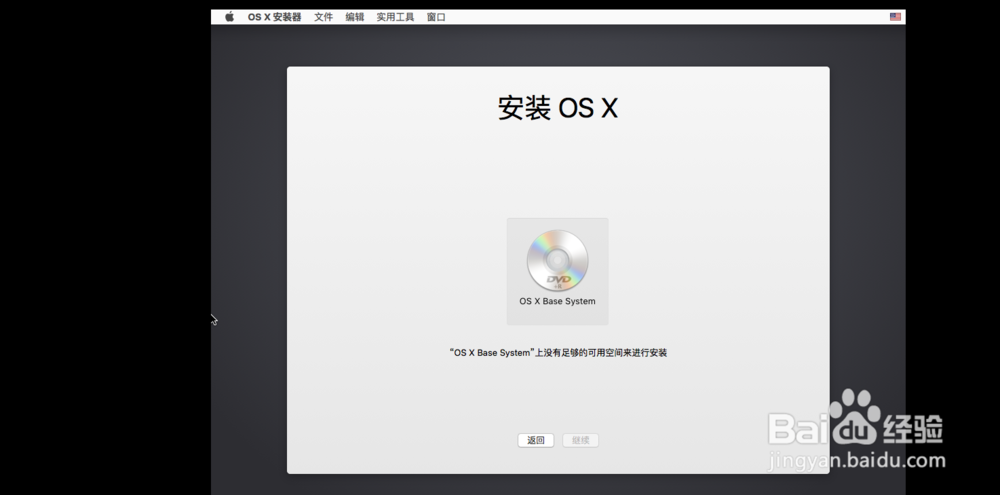The height and width of the screenshot is (495, 1000).
Task: Open the OS X 安装器 menu
Action: coord(274,17)
